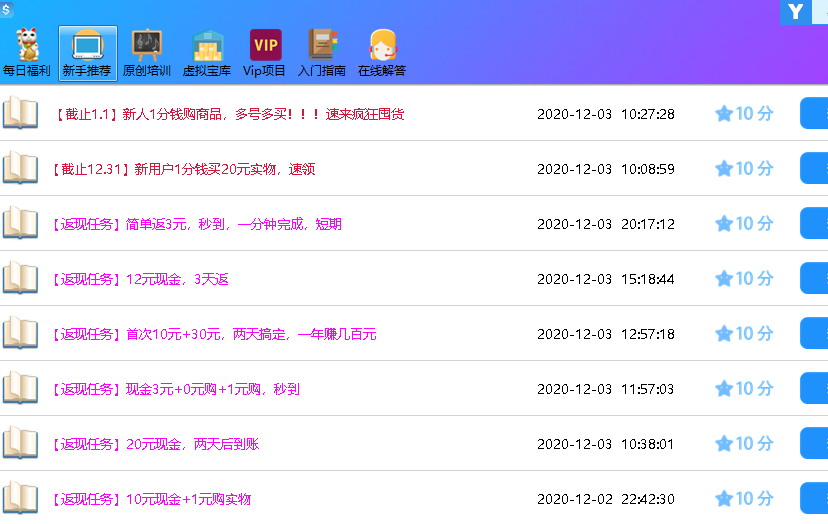This screenshot has height=524, width=828.
Task: Click book icon for 12元现金 row
Action: (20, 277)
